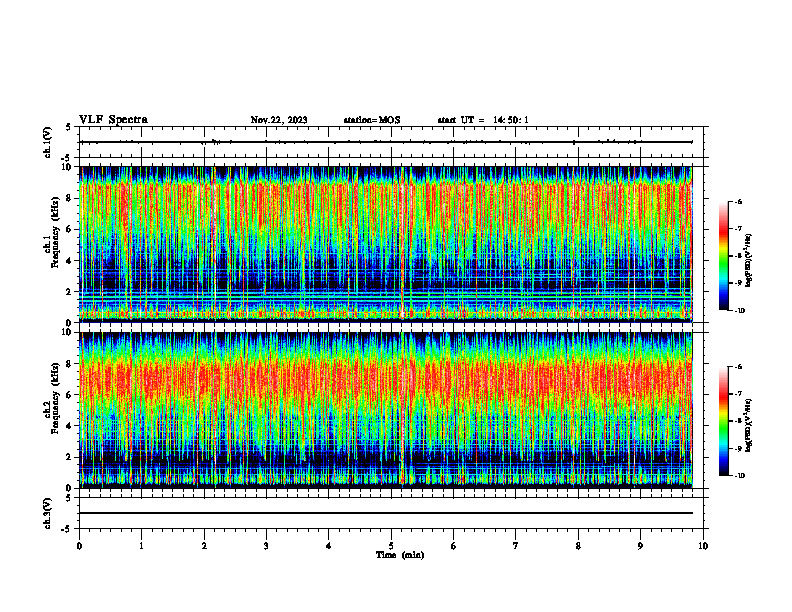The width and height of the screenshot is (792, 612).
Task: Click the ch.2 spectrogram panel
Action: tap(386, 410)
